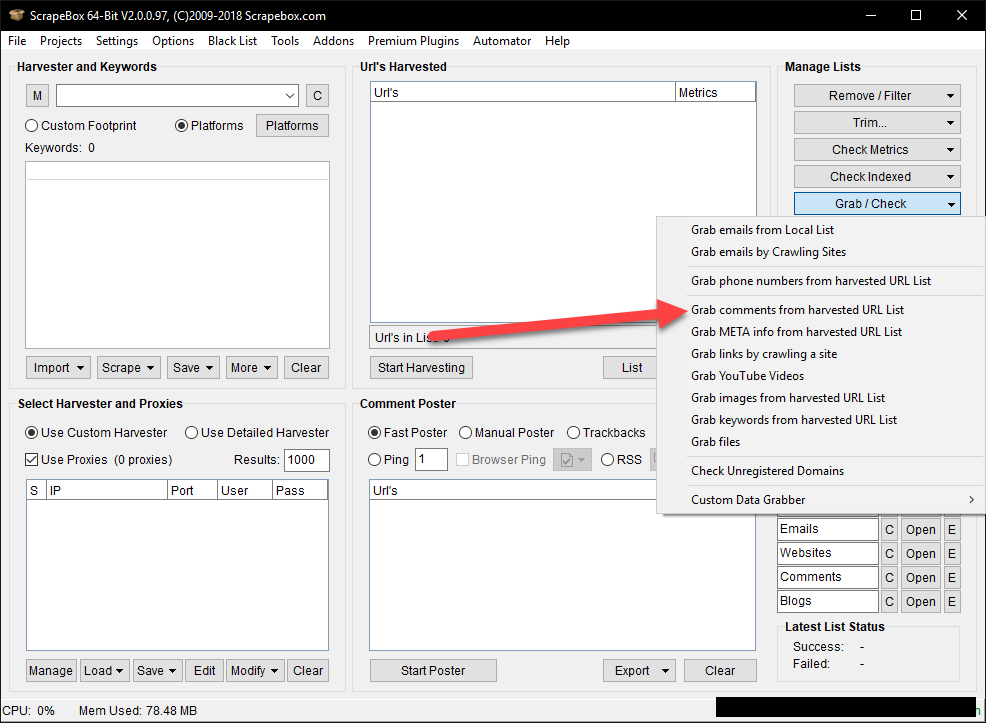Choose Grab phone numbers from harvested URL List
986x723 pixels.
click(821, 281)
